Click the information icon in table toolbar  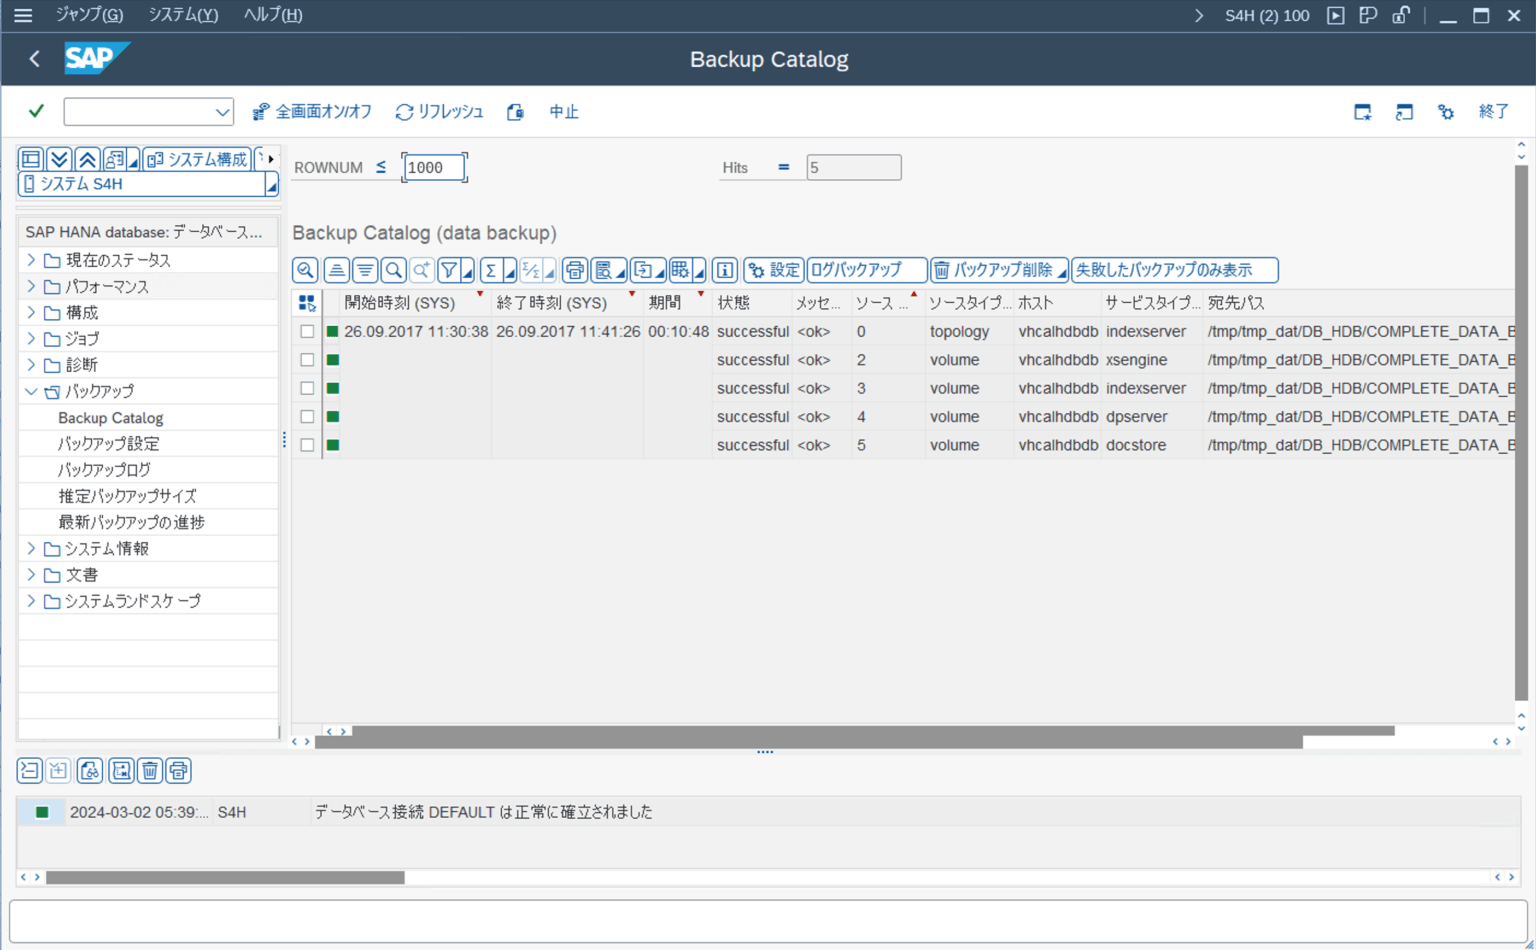(725, 270)
